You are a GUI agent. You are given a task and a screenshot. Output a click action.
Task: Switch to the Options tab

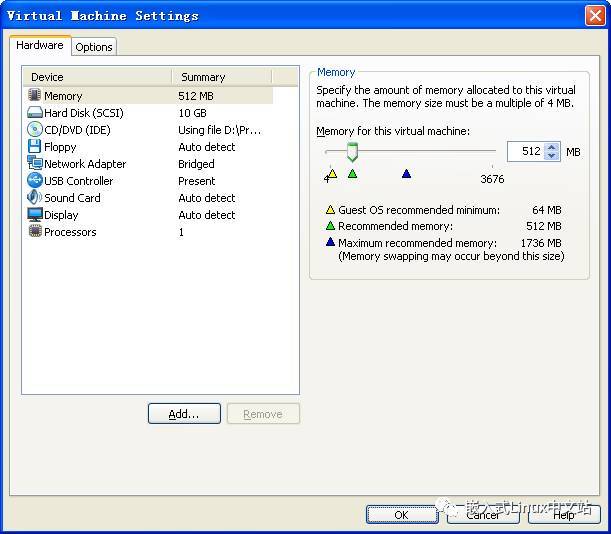(x=94, y=47)
